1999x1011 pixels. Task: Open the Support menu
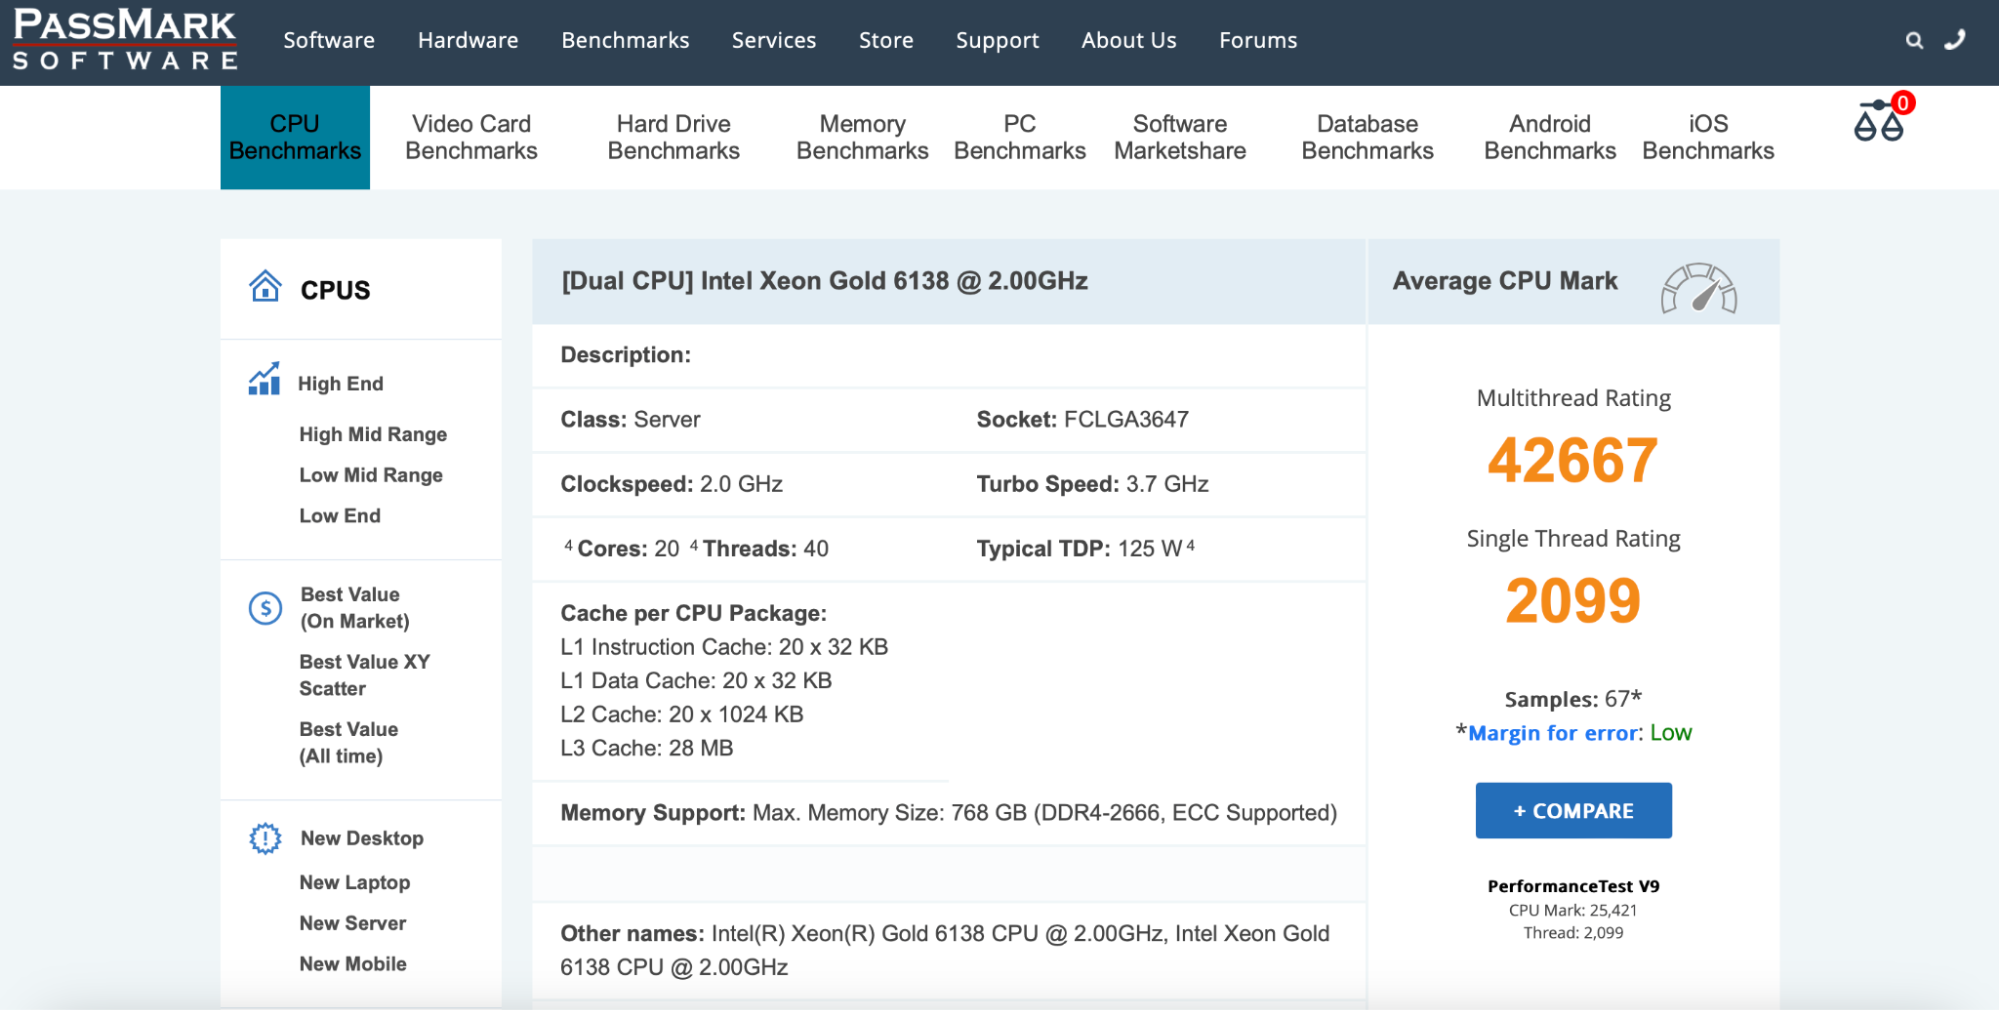(997, 40)
